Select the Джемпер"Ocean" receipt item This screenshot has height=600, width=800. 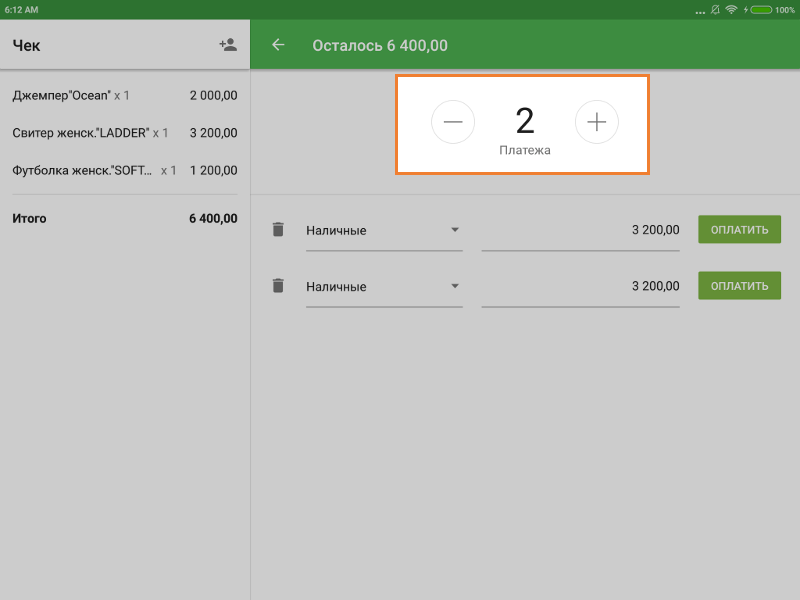click(x=125, y=95)
